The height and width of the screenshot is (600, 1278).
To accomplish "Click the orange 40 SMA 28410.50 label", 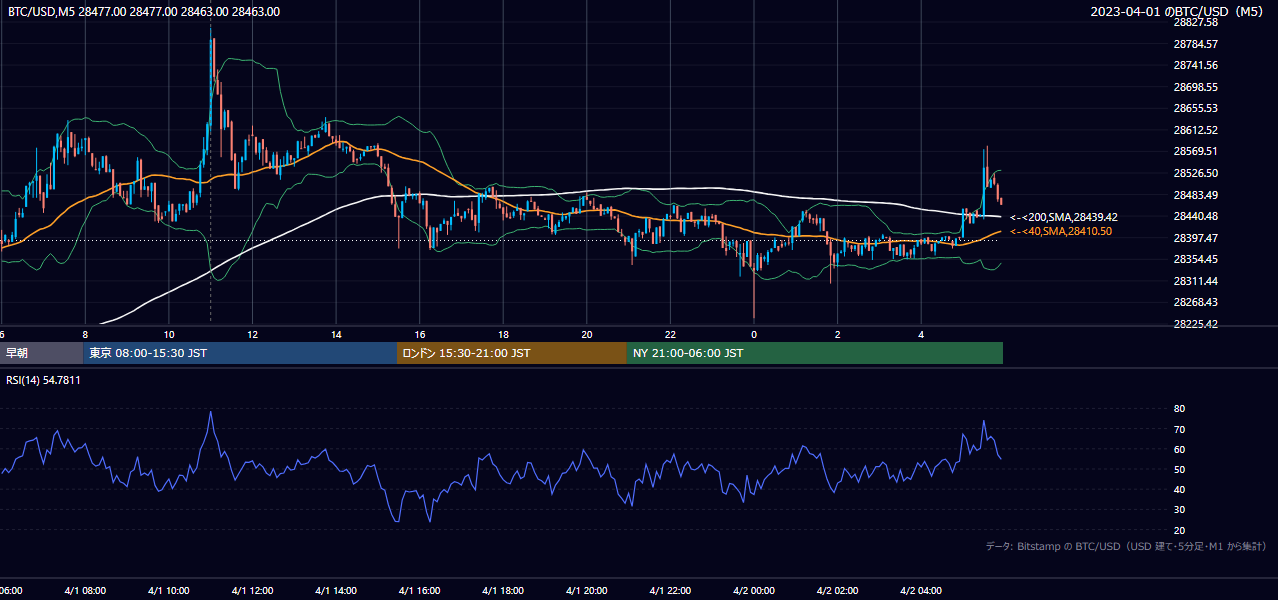I will (x=1061, y=231).
